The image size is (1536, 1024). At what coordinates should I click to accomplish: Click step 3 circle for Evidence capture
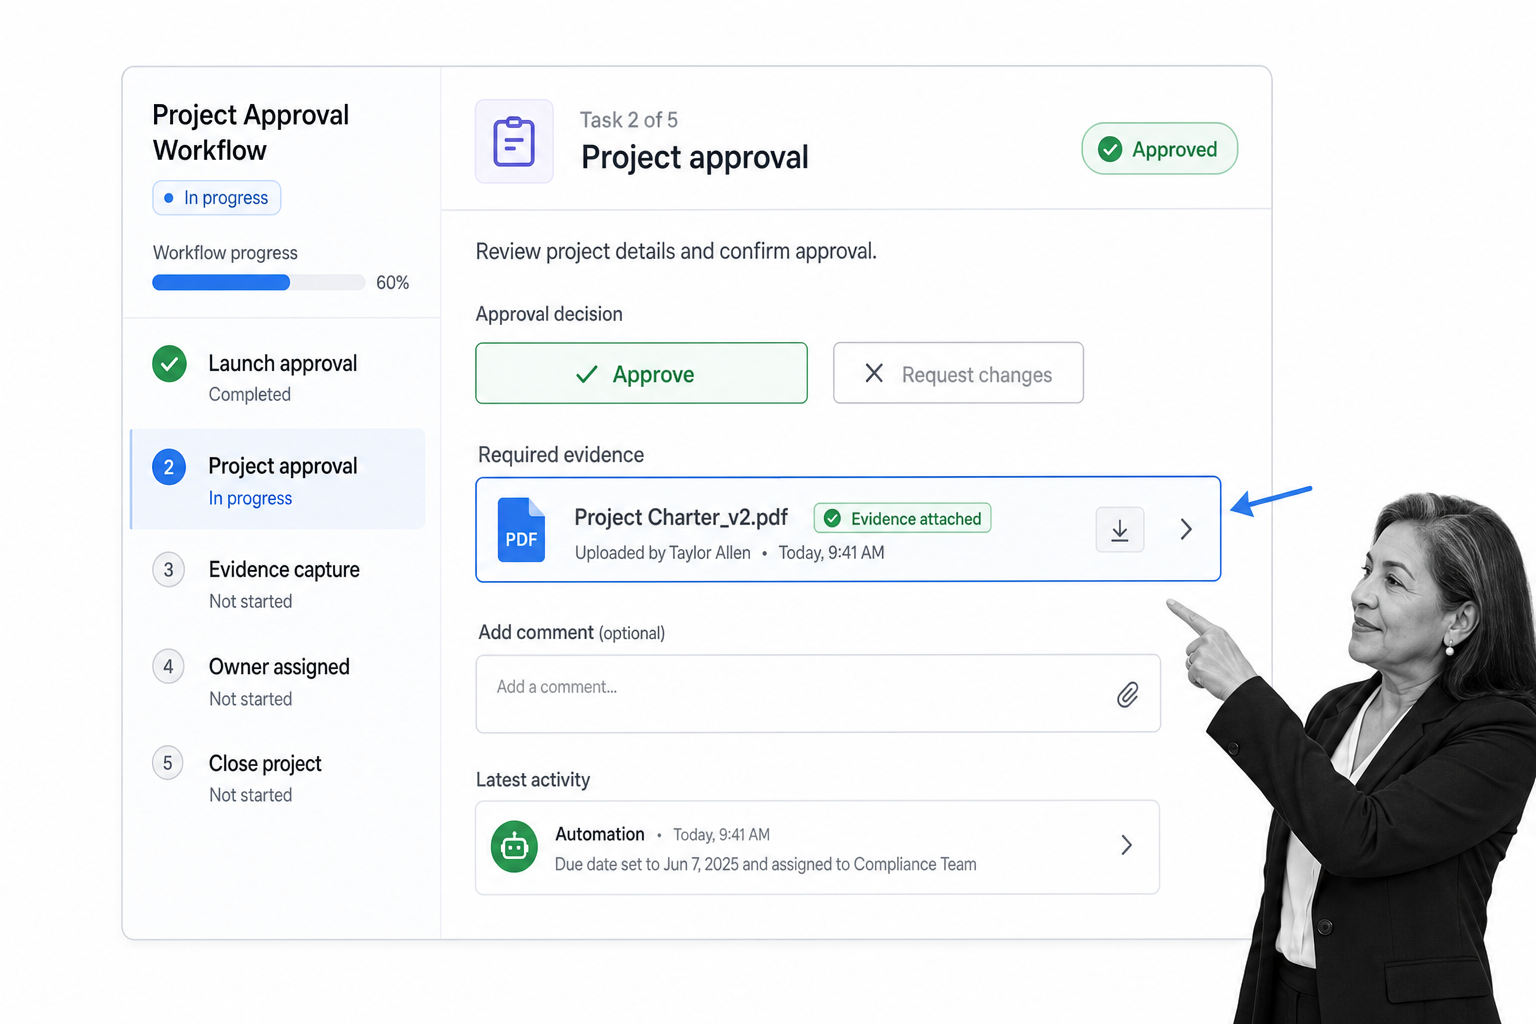[168, 570]
